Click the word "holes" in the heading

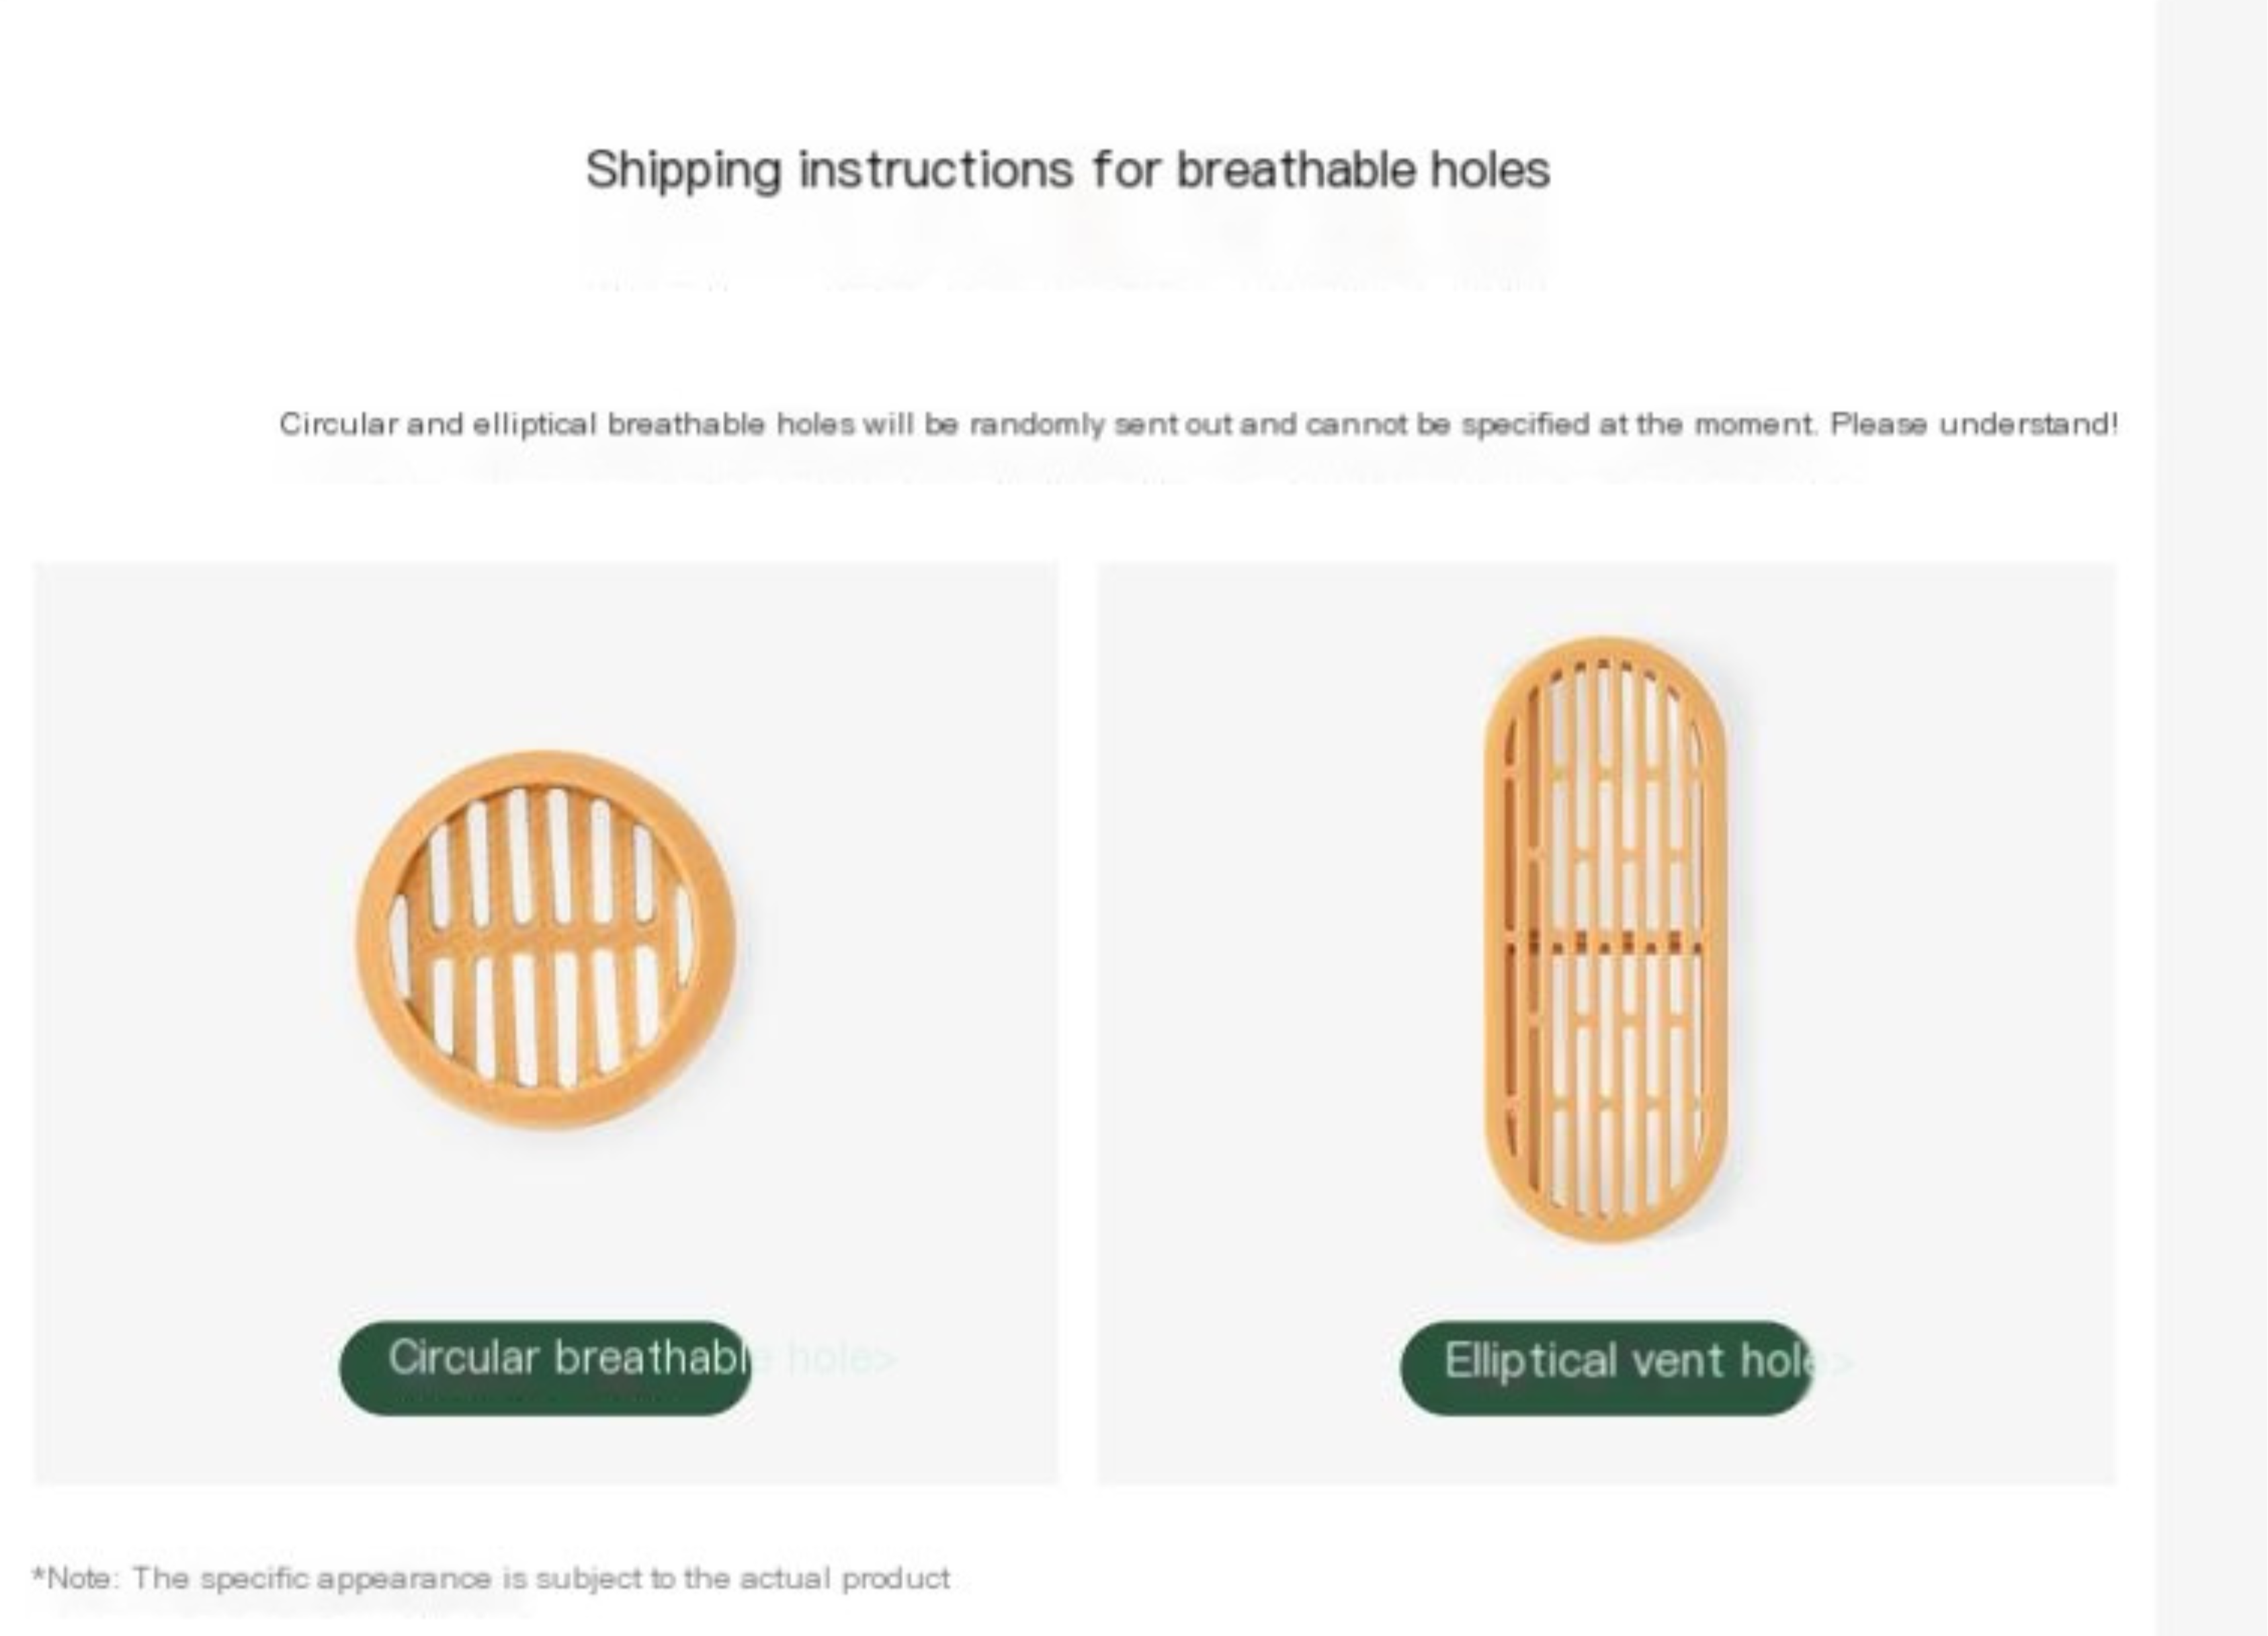pyautogui.click(x=1490, y=169)
